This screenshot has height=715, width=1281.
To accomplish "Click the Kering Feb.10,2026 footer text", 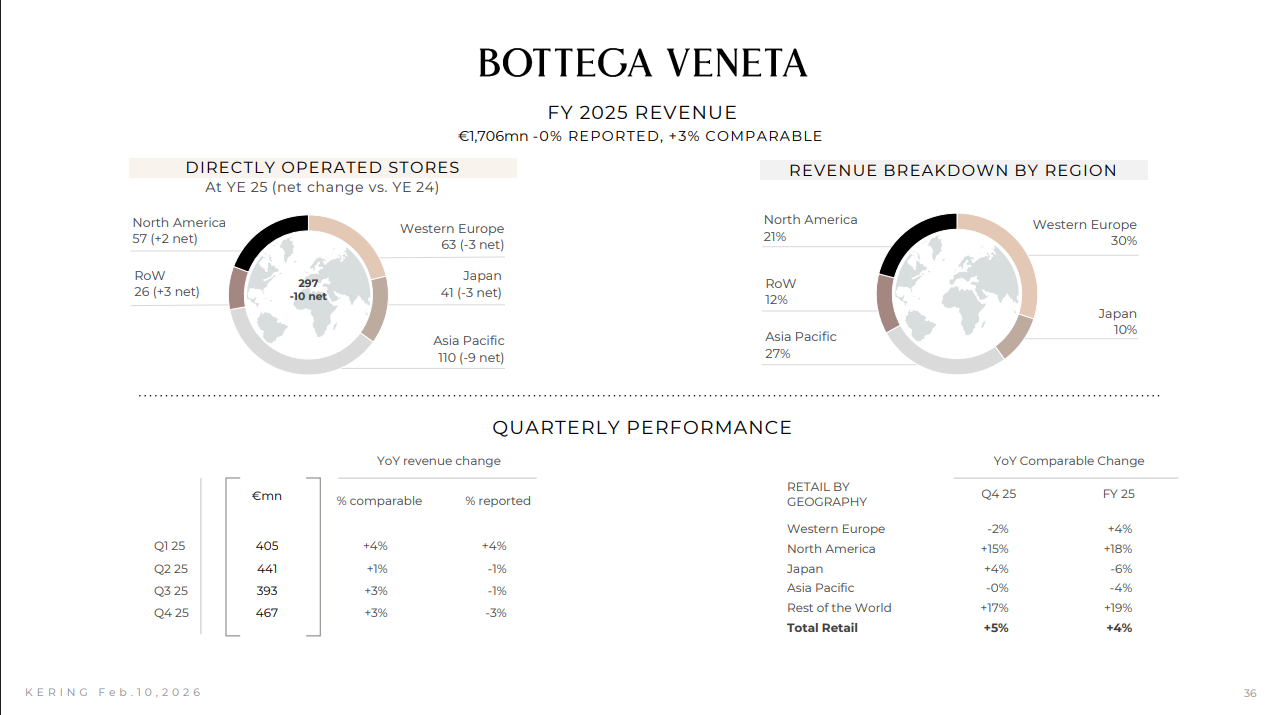I will 113,692.
